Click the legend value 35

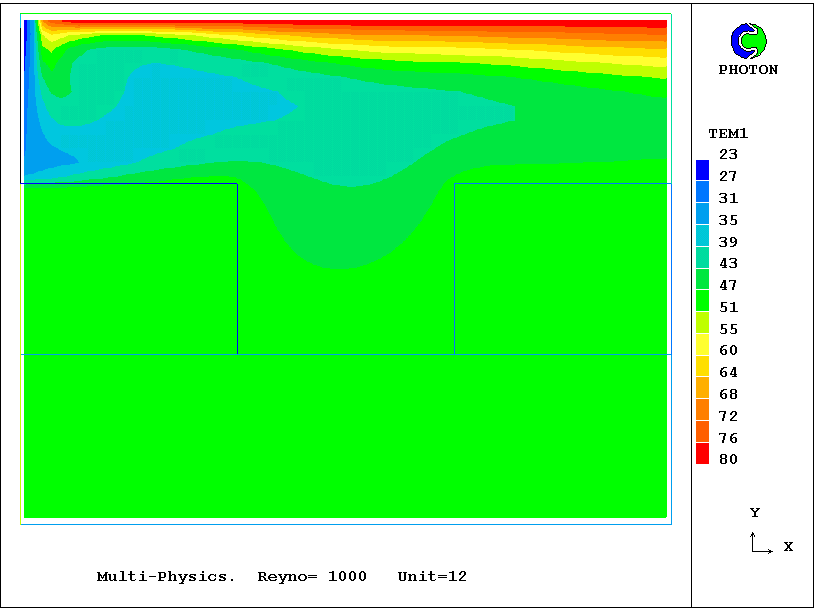tap(728, 220)
